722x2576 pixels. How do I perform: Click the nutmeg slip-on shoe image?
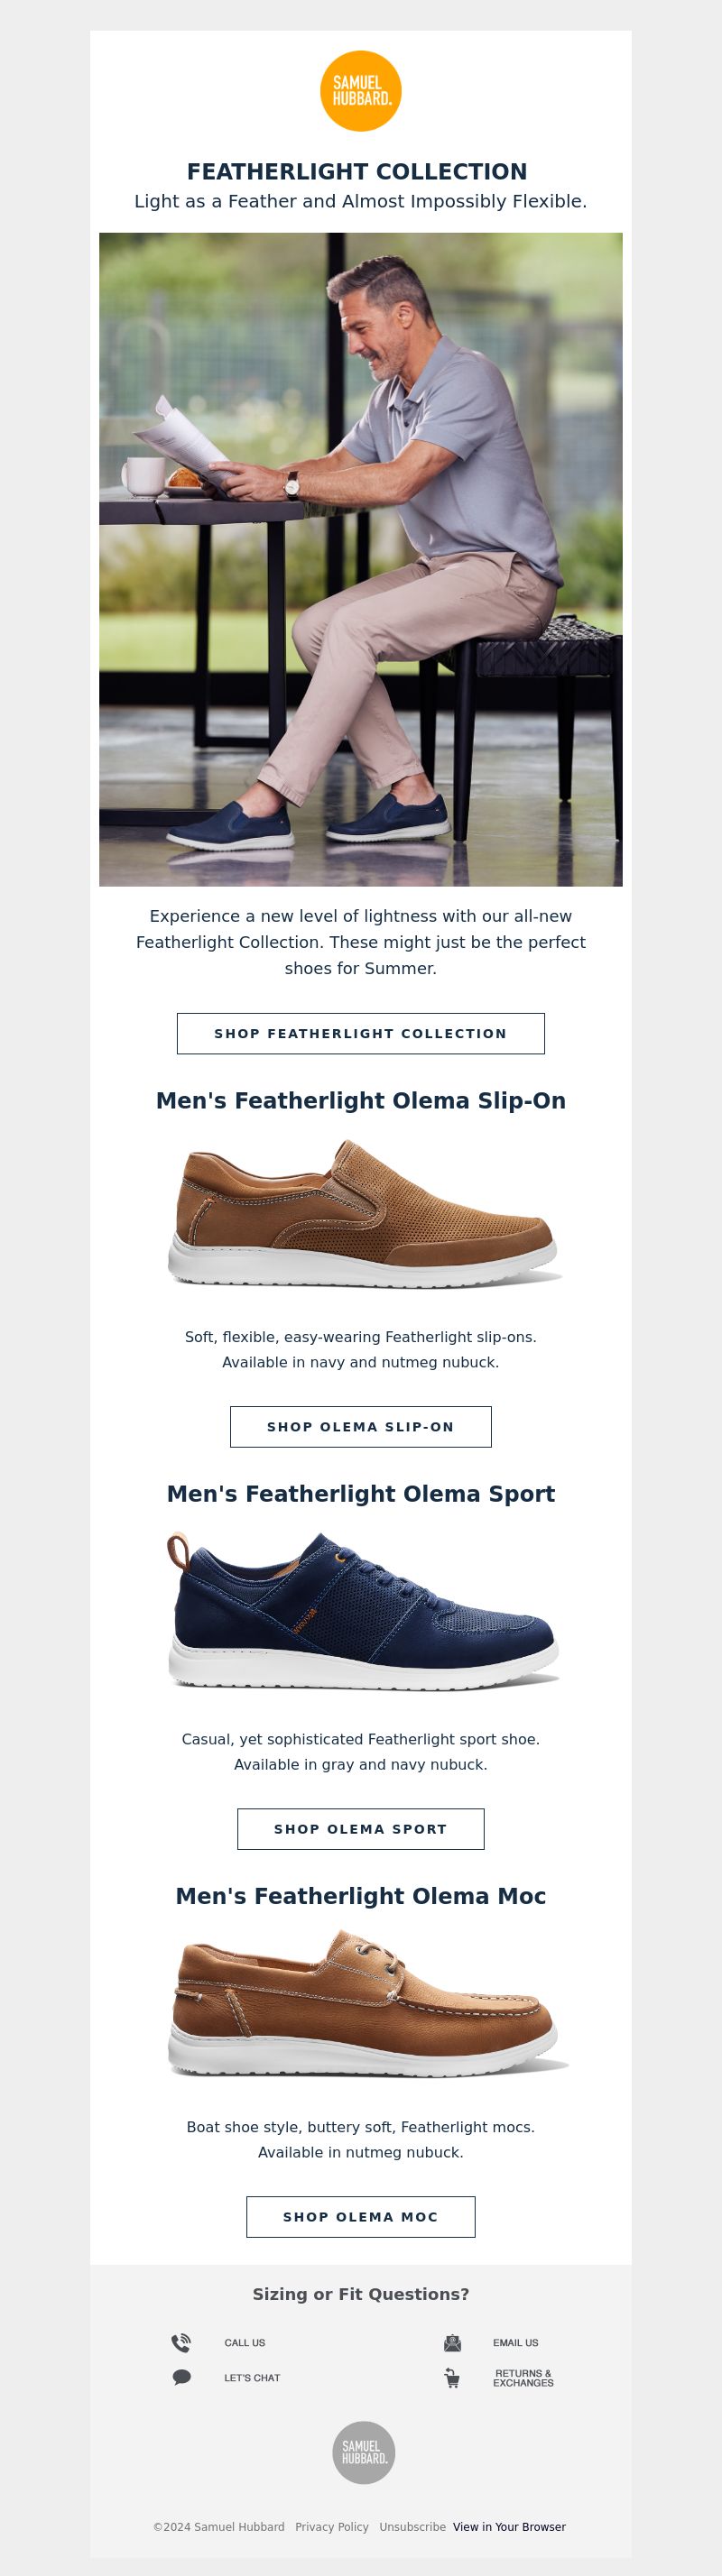point(364,1213)
